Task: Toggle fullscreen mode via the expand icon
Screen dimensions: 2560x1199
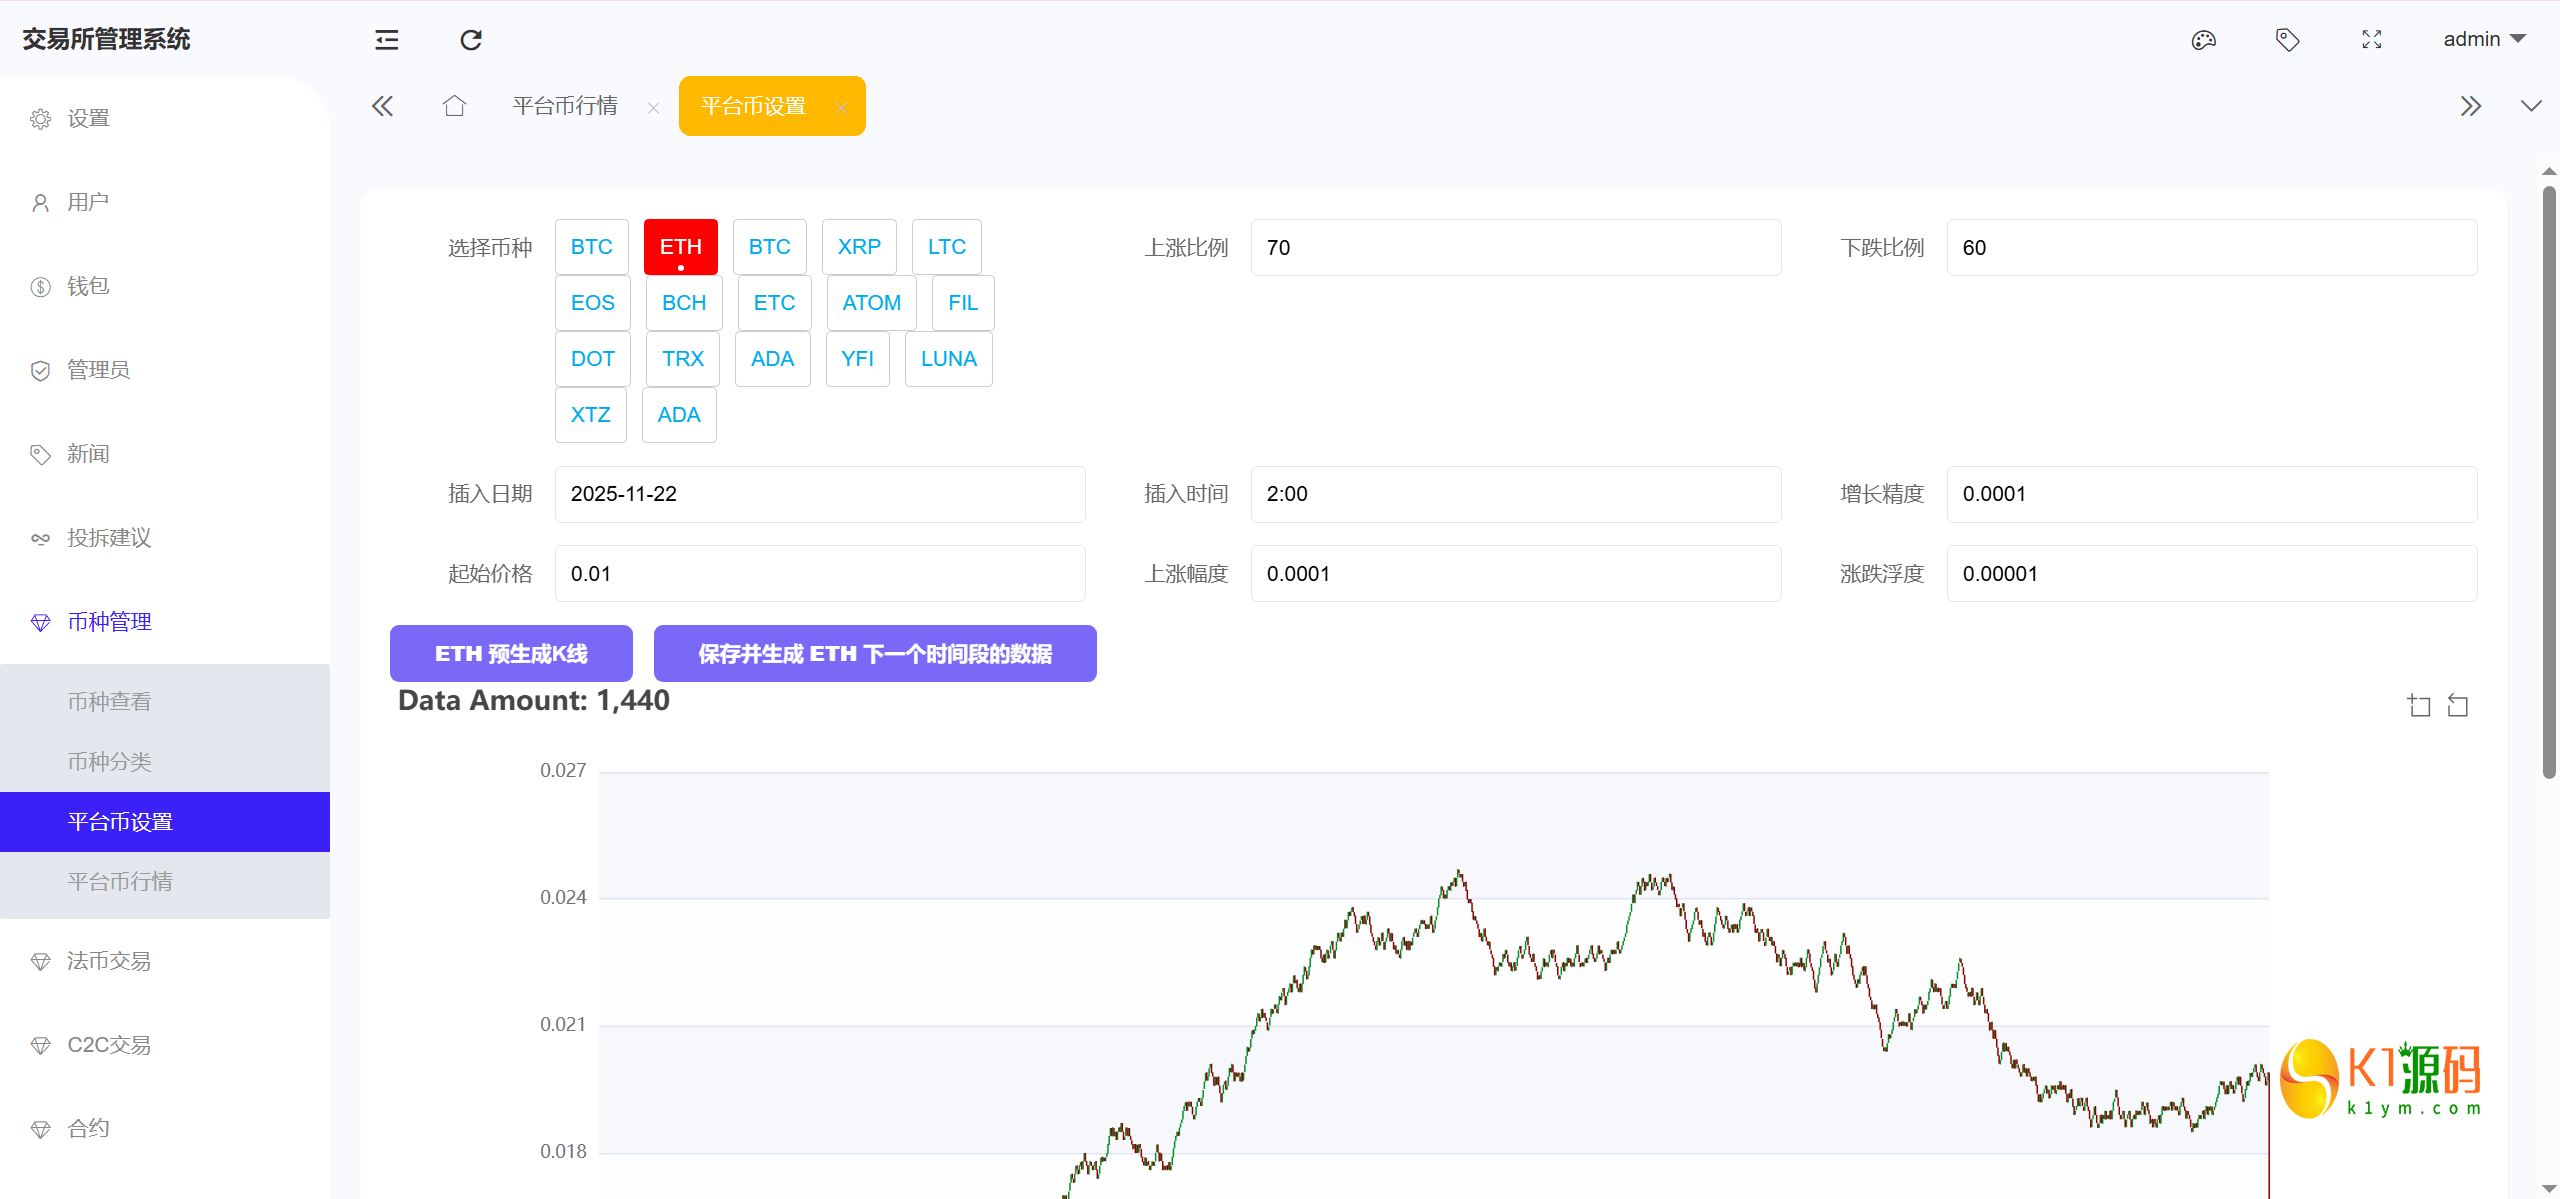Action: pos(2371,40)
